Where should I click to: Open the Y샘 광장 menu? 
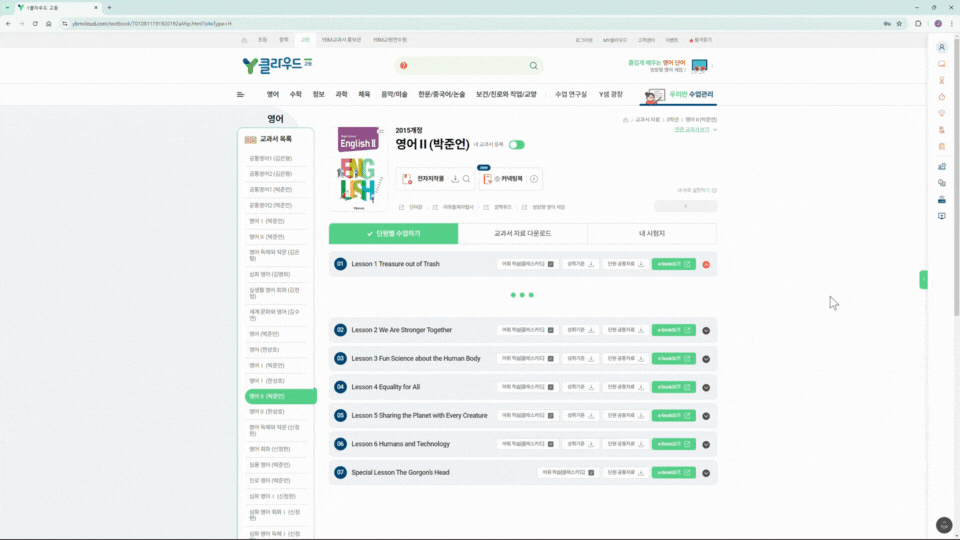coord(610,94)
